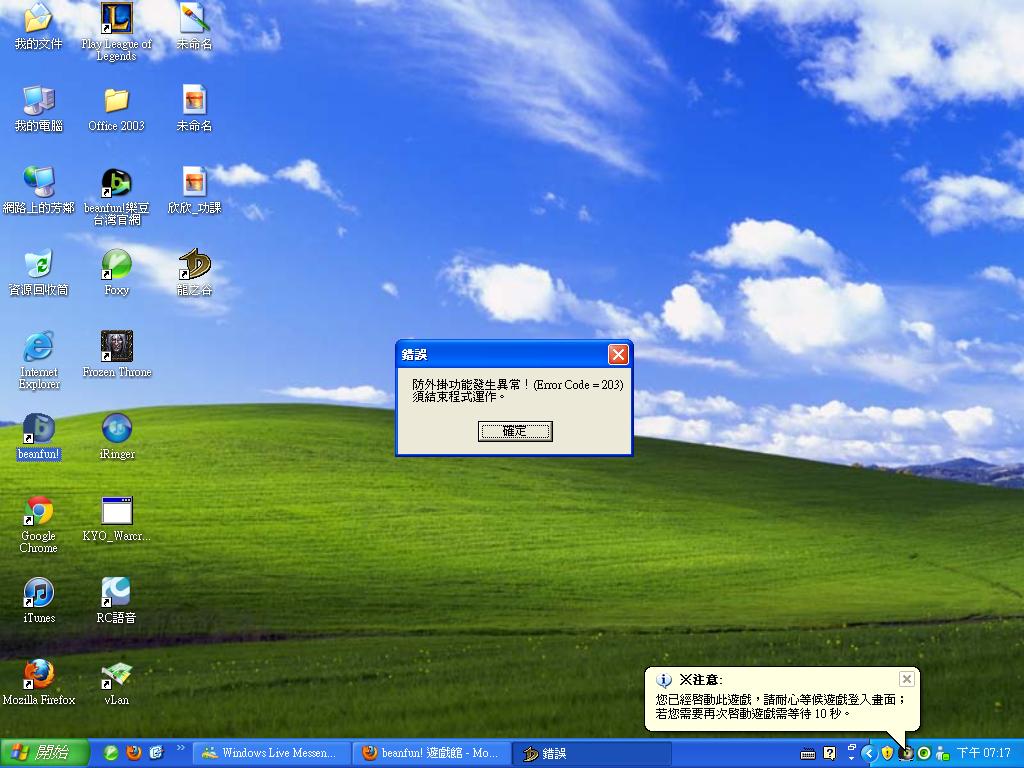Open the Office 2003 folder
The height and width of the screenshot is (768, 1024).
[116, 108]
